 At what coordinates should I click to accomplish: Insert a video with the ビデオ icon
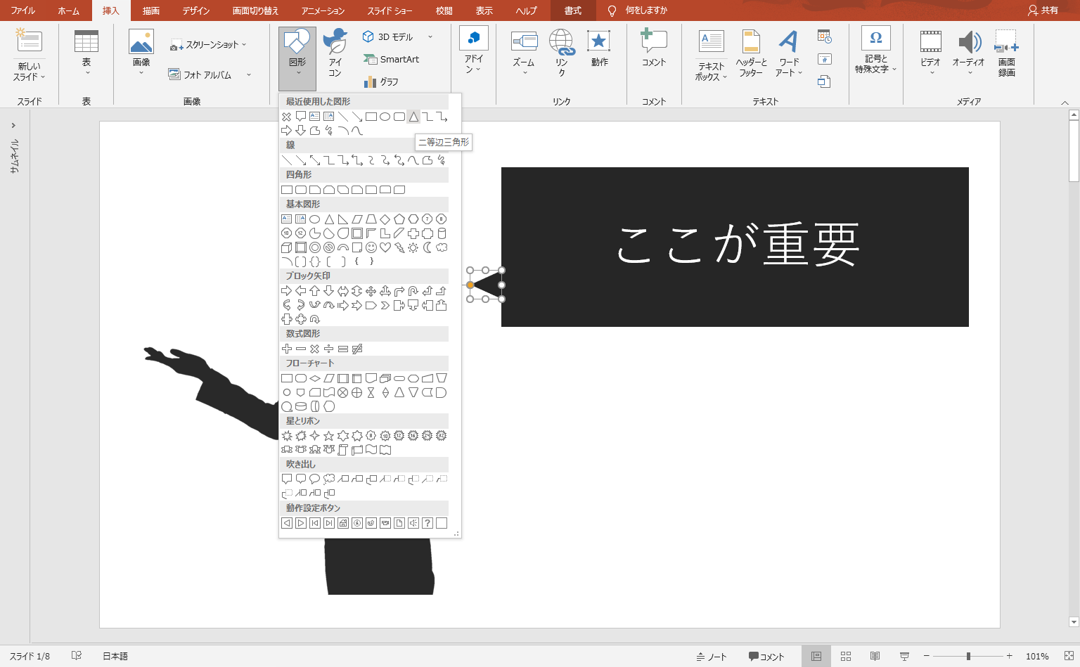(930, 50)
